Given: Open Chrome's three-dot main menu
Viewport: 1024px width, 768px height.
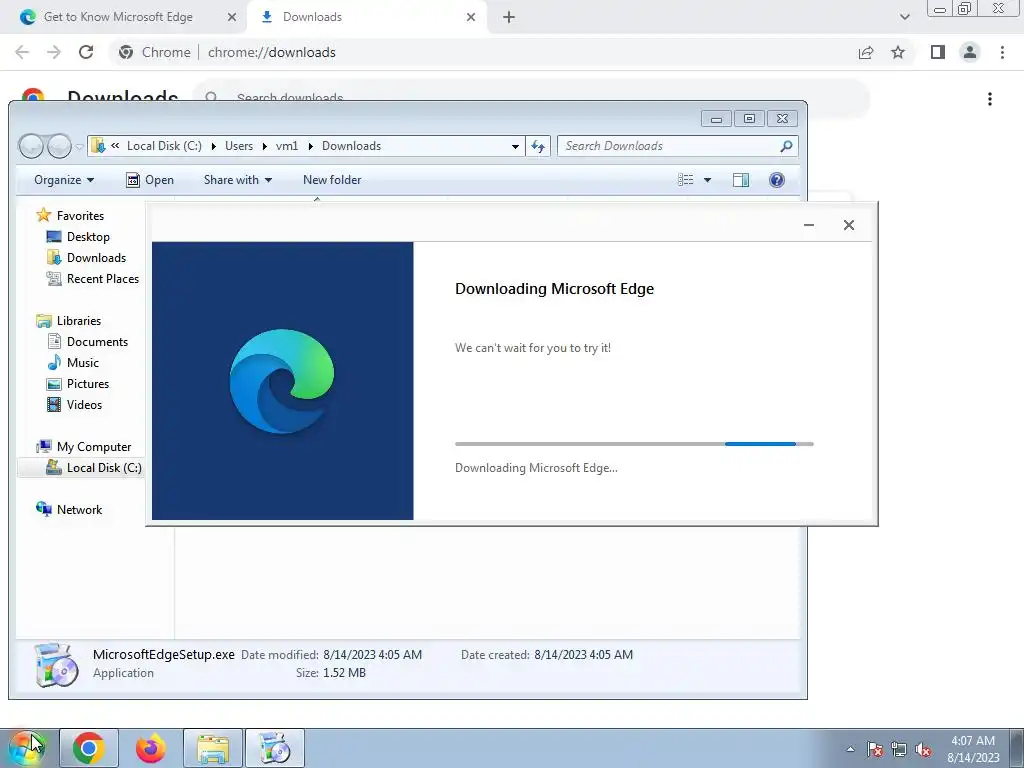Looking at the screenshot, I should 1002,52.
